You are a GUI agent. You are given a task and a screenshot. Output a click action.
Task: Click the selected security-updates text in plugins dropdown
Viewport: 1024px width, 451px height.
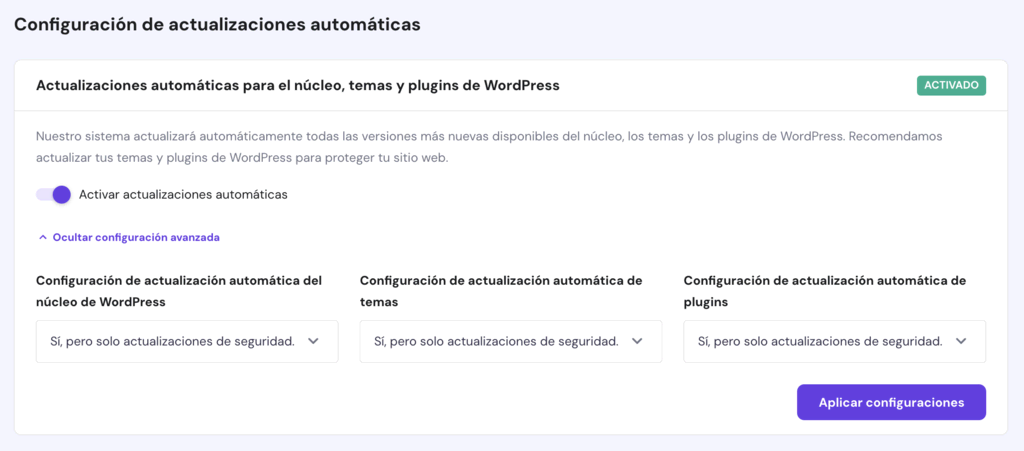click(x=820, y=341)
